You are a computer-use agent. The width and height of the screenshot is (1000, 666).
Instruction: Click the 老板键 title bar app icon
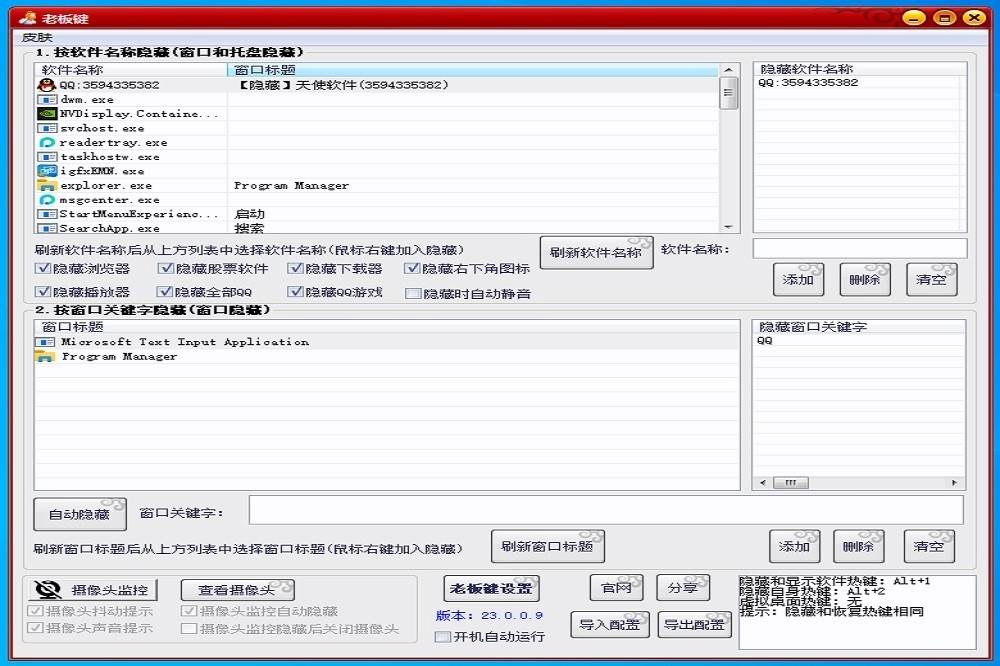[x=27, y=17]
